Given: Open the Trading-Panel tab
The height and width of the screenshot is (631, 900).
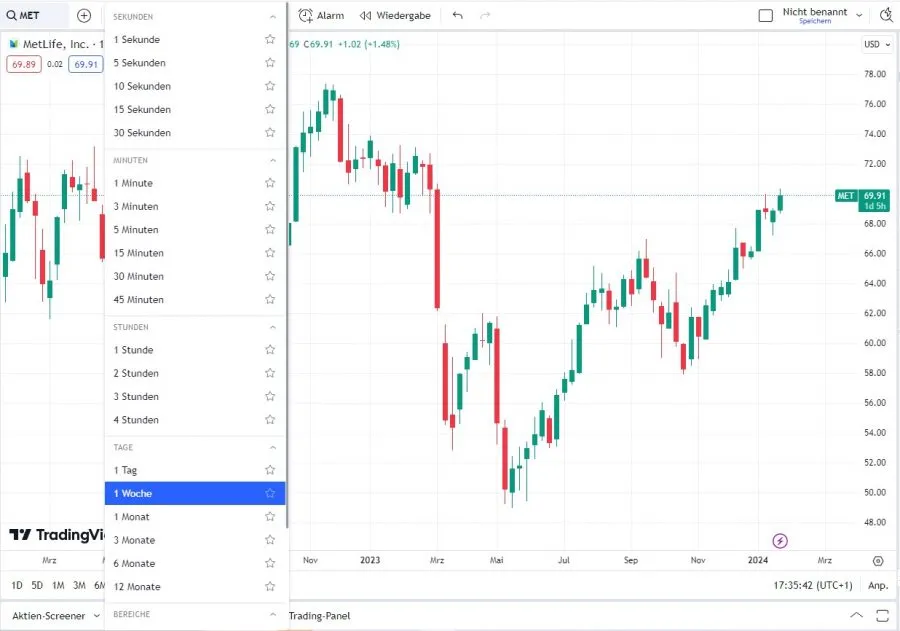Looking at the screenshot, I should [322, 616].
